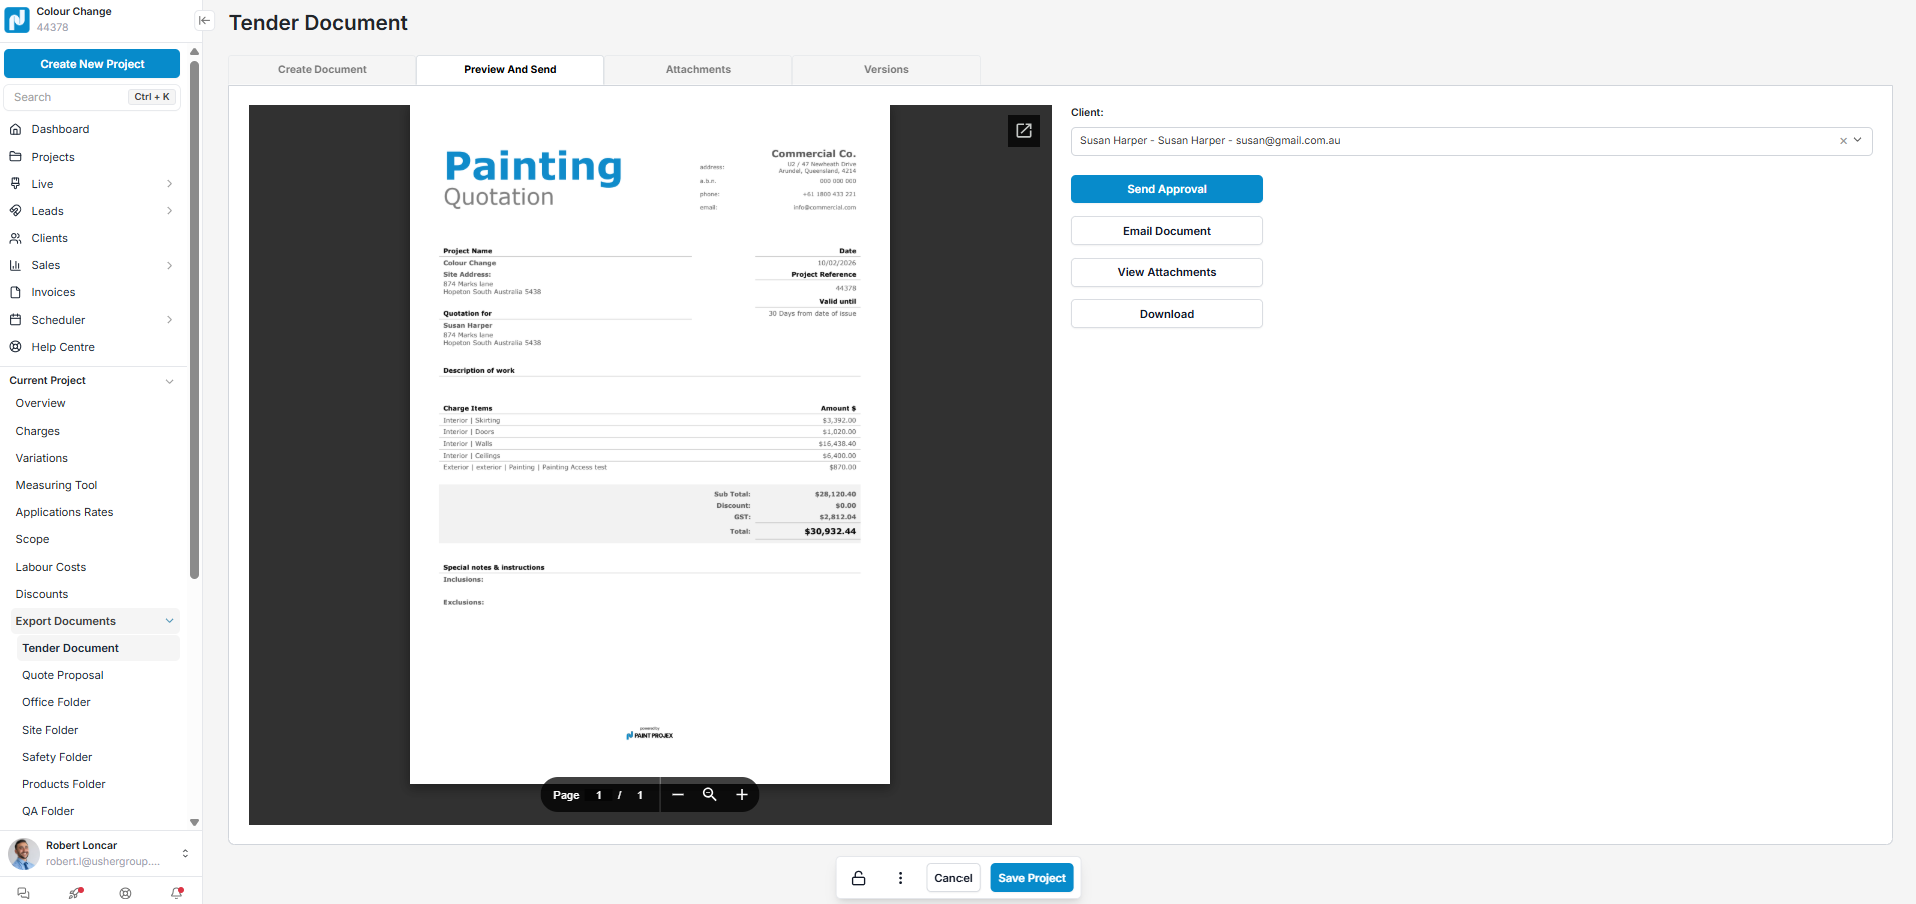
Task: Switch to the Attachments tab
Action: (698, 70)
